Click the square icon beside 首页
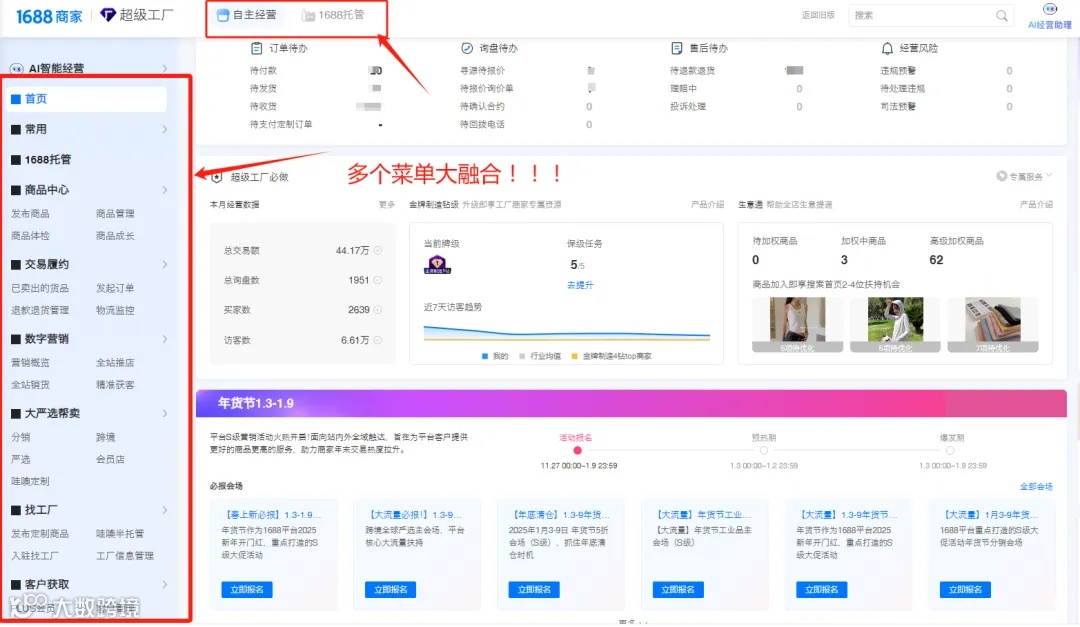This screenshot has width=1080, height=627. tap(16, 99)
